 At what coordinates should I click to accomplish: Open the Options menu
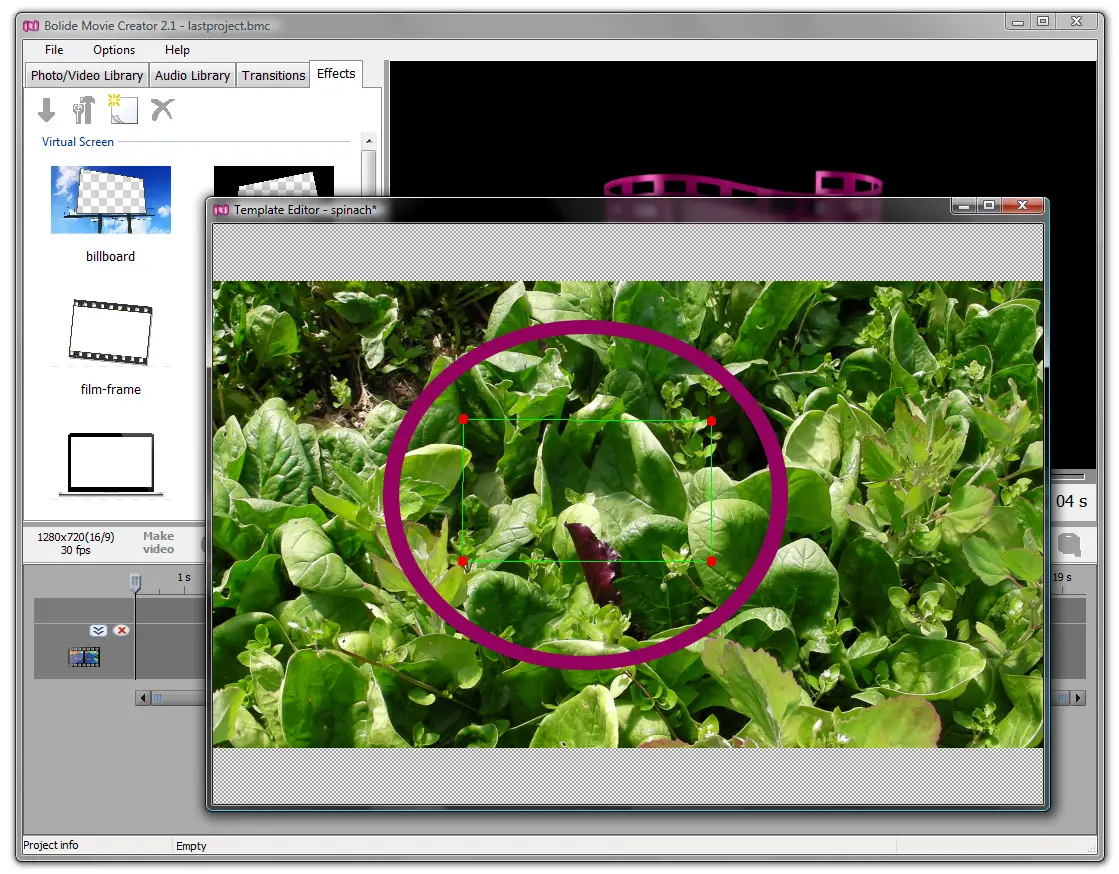point(113,50)
